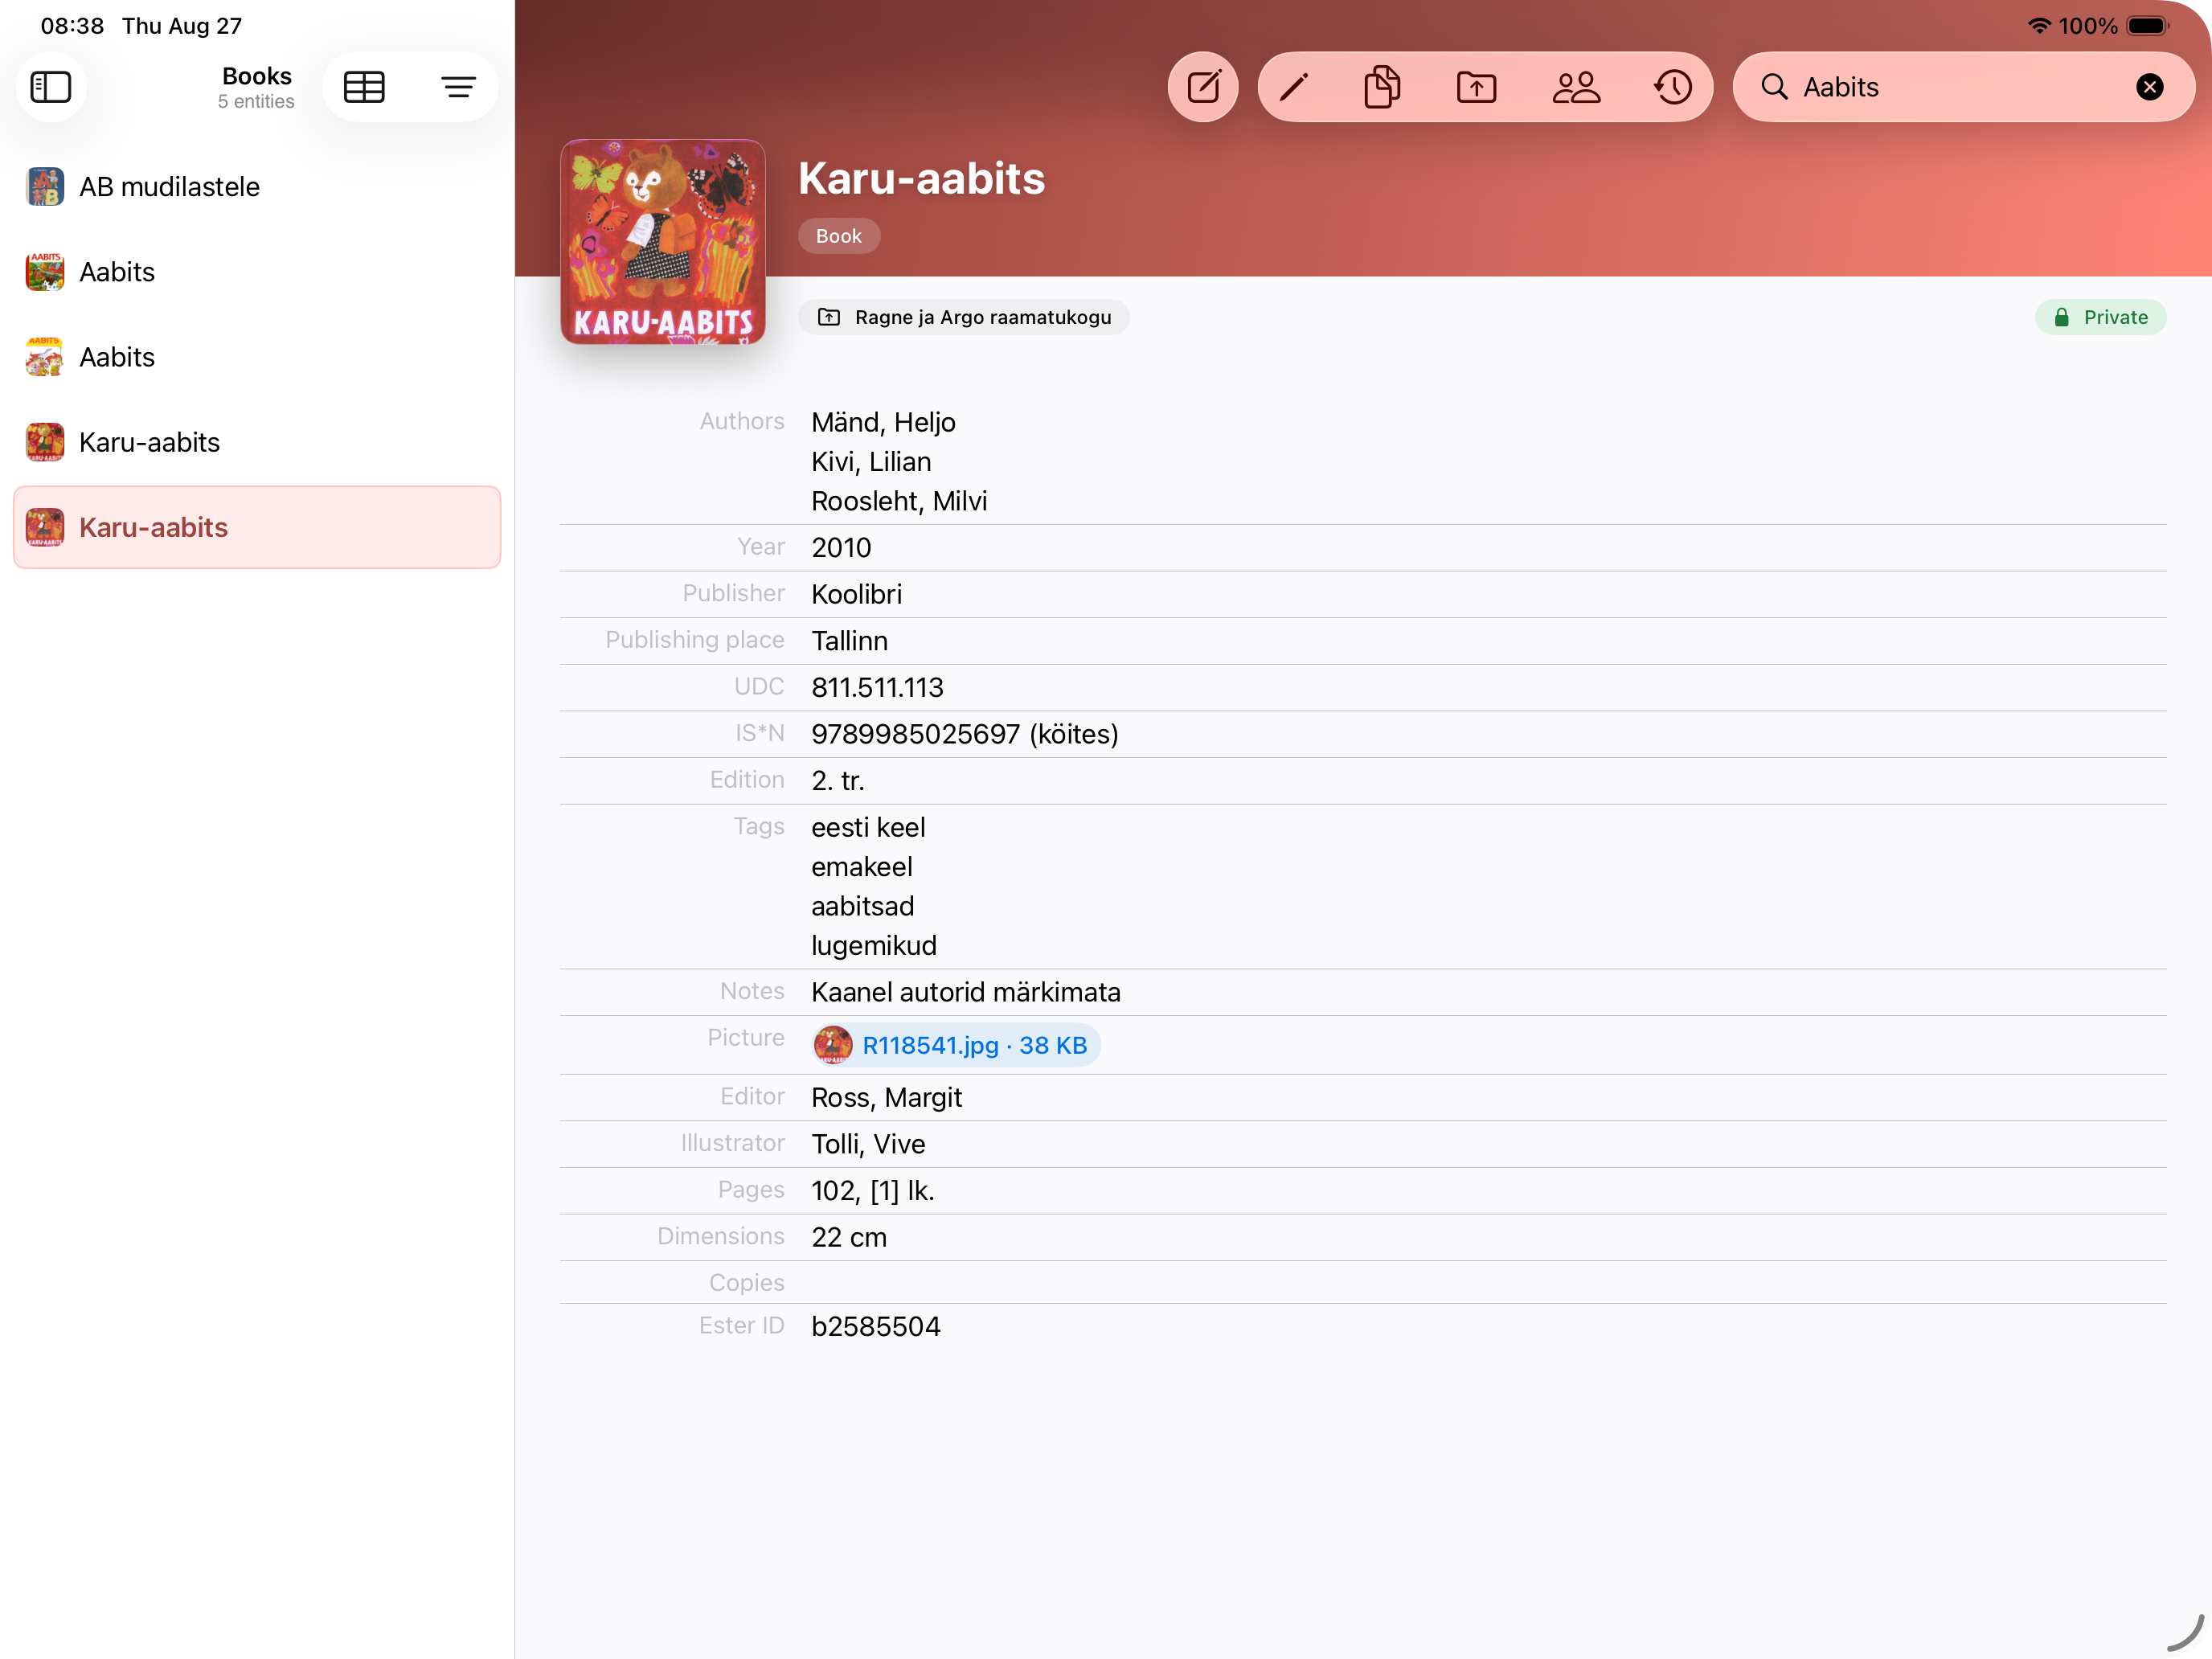Open AB mudilastele in the list
This screenshot has width=2212, height=1659.
257,187
